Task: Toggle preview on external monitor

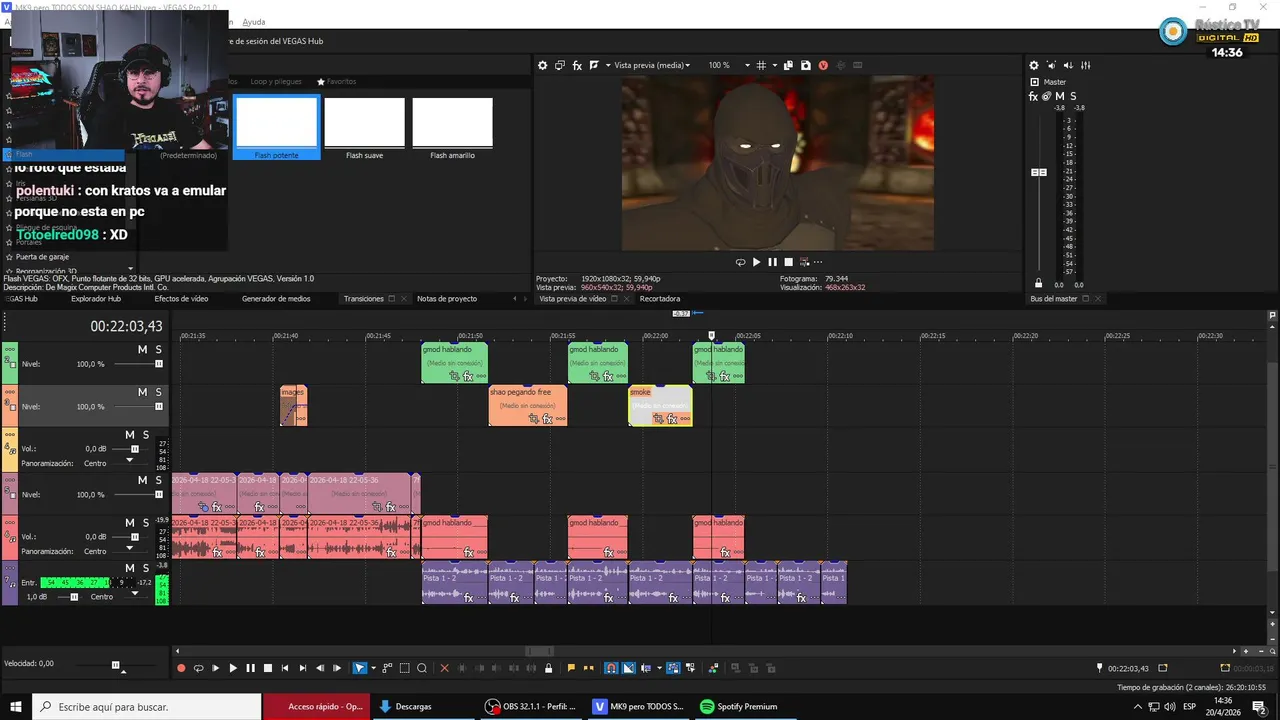Action: 560,65
